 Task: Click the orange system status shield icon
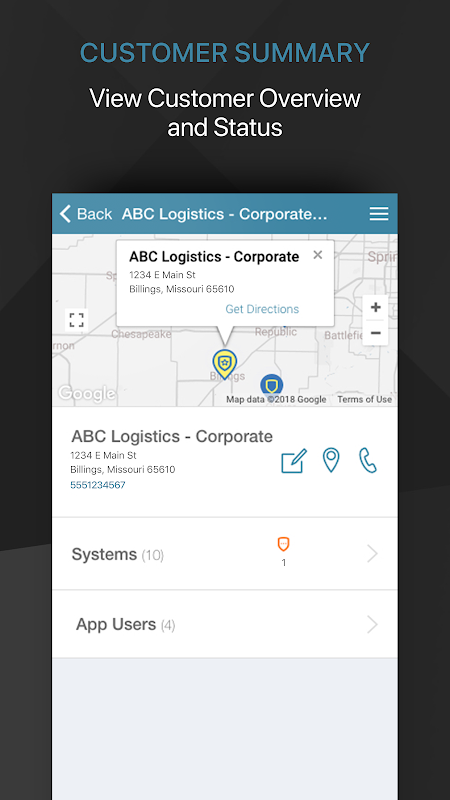[284, 544]
